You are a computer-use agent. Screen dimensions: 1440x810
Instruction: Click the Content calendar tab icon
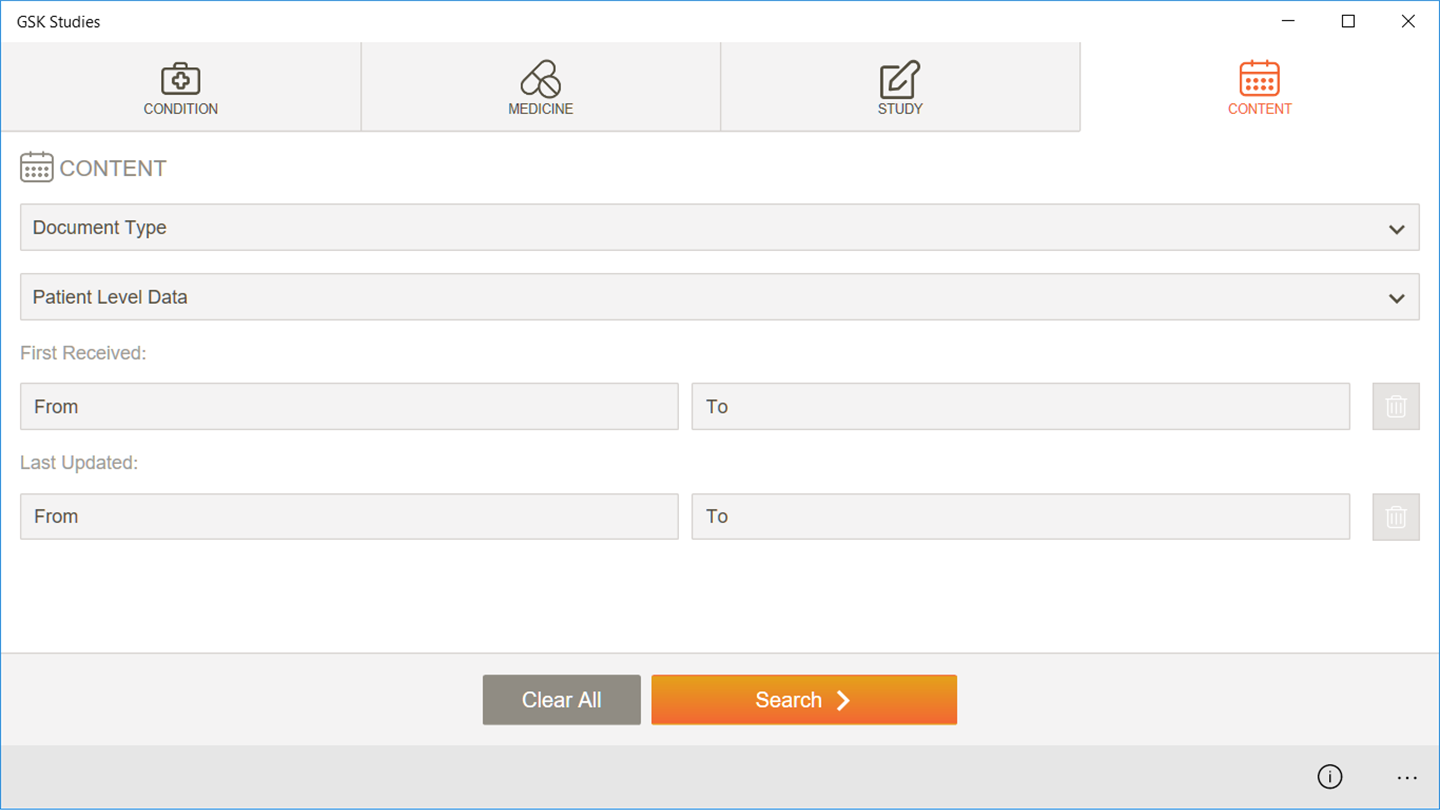click(x=1259, y=78)
